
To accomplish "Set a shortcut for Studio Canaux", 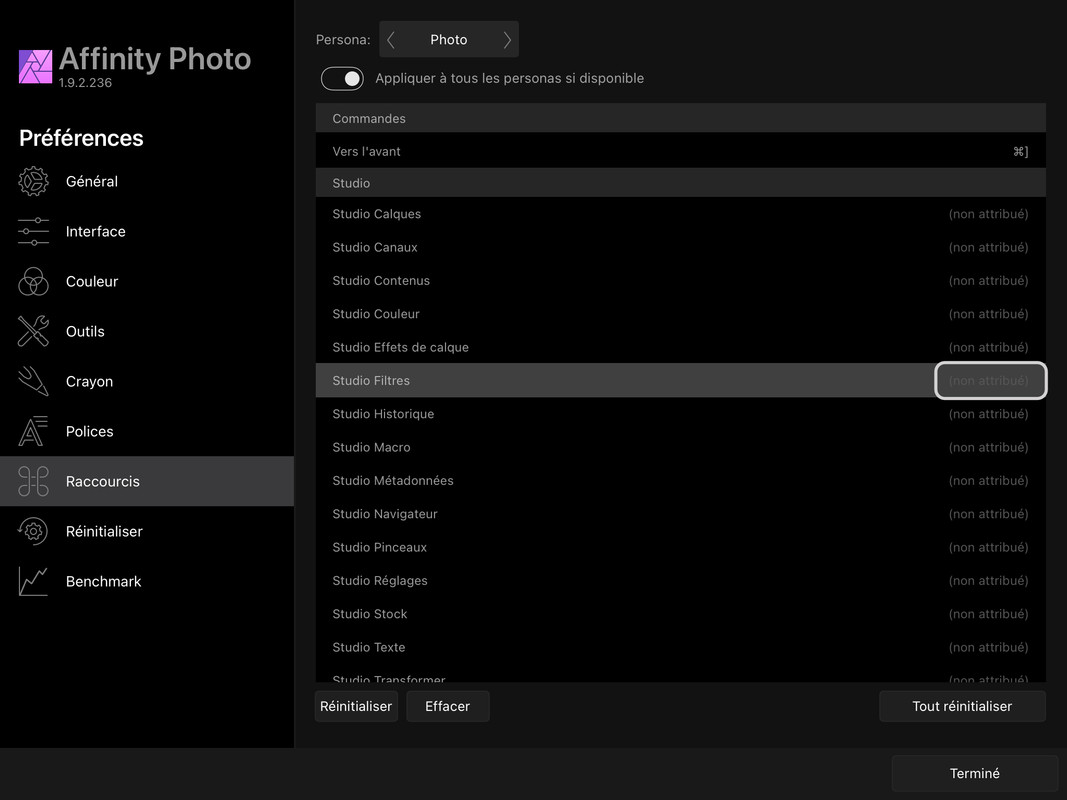I will pos(989,248).
